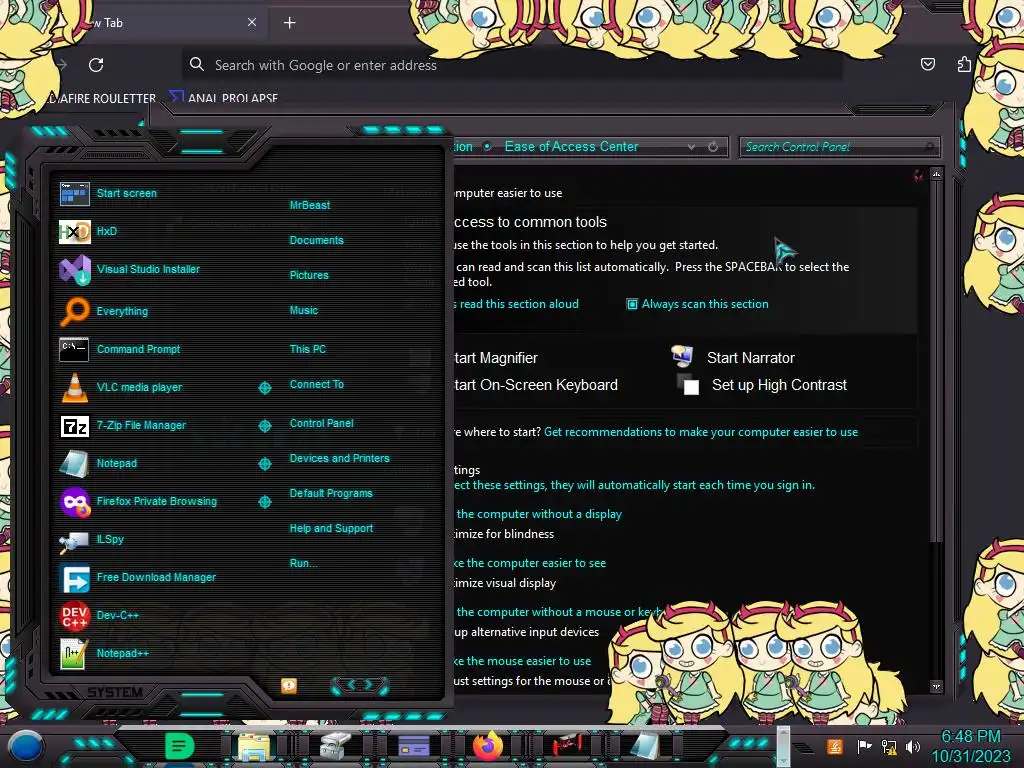The image size is (1024, 768).
Task: Expand 7-Zip File Manager jump list
Action: (x=265, y=426)
